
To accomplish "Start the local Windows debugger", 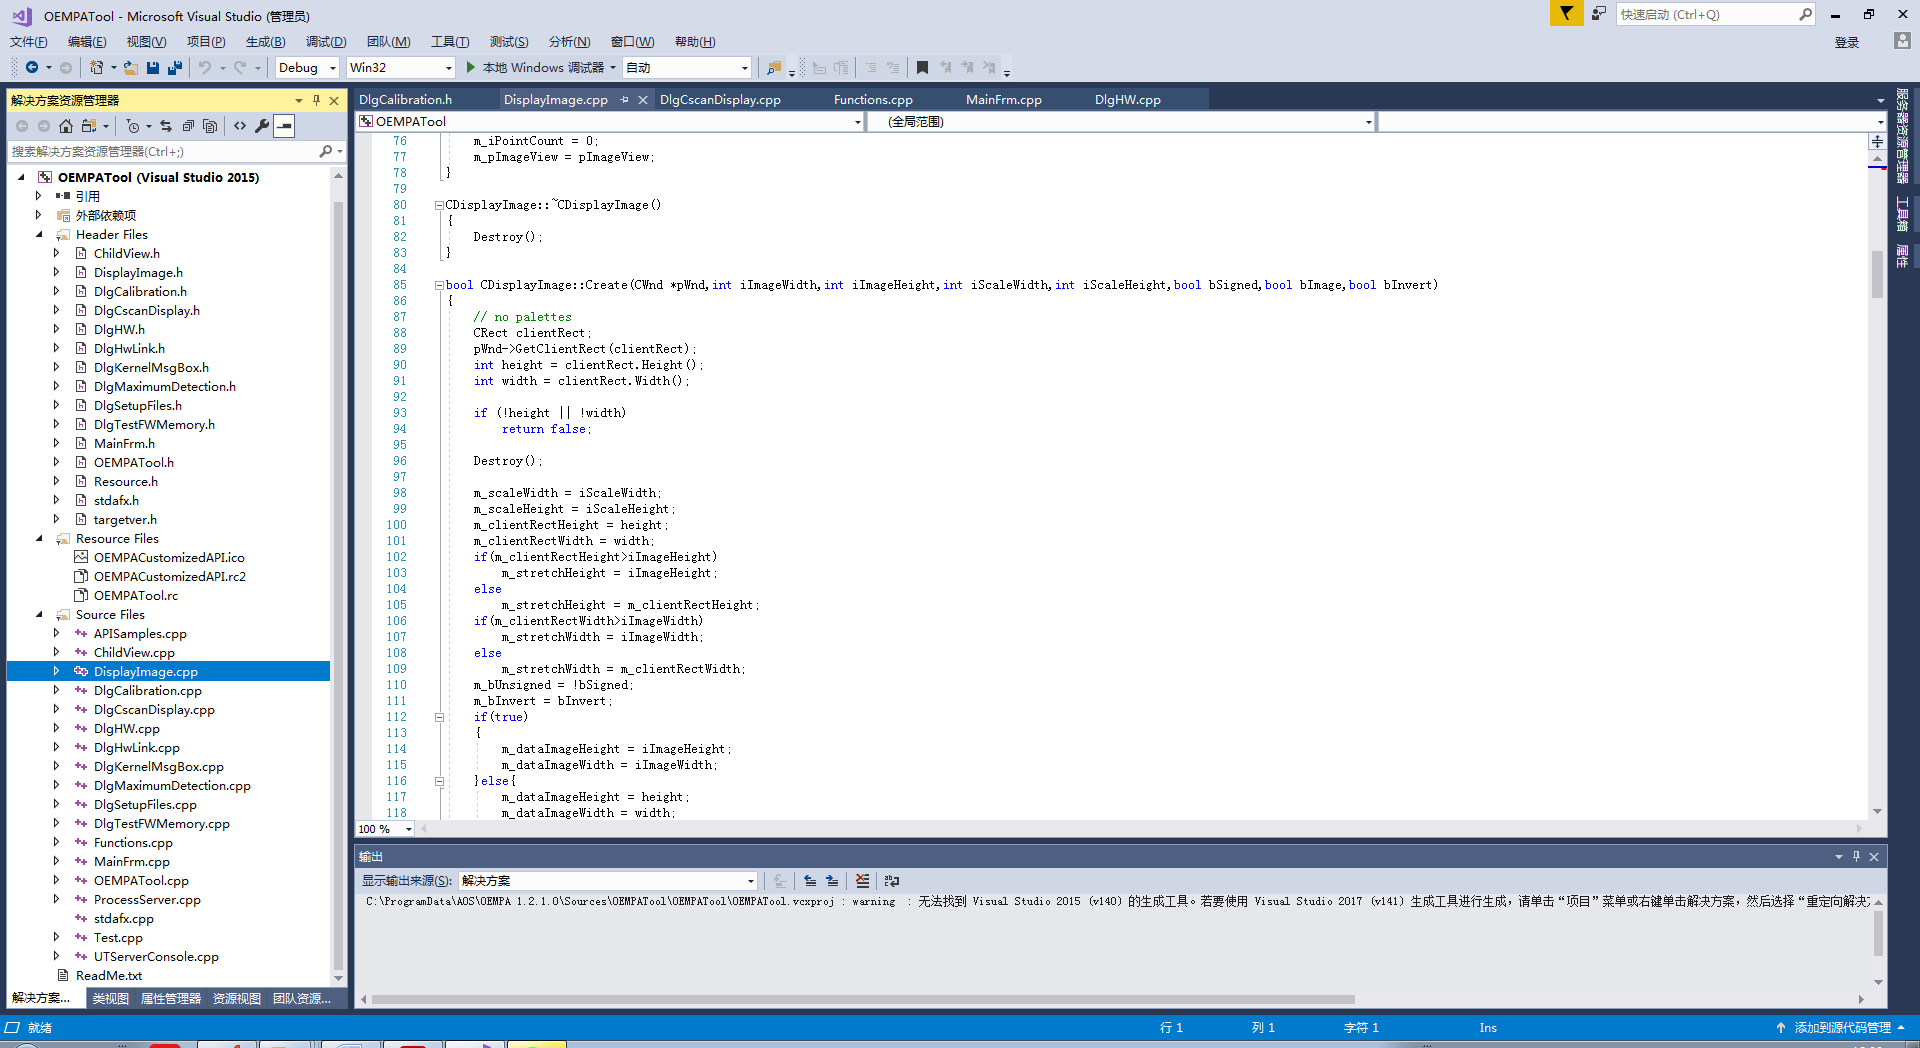I will (x=471, y=68).
